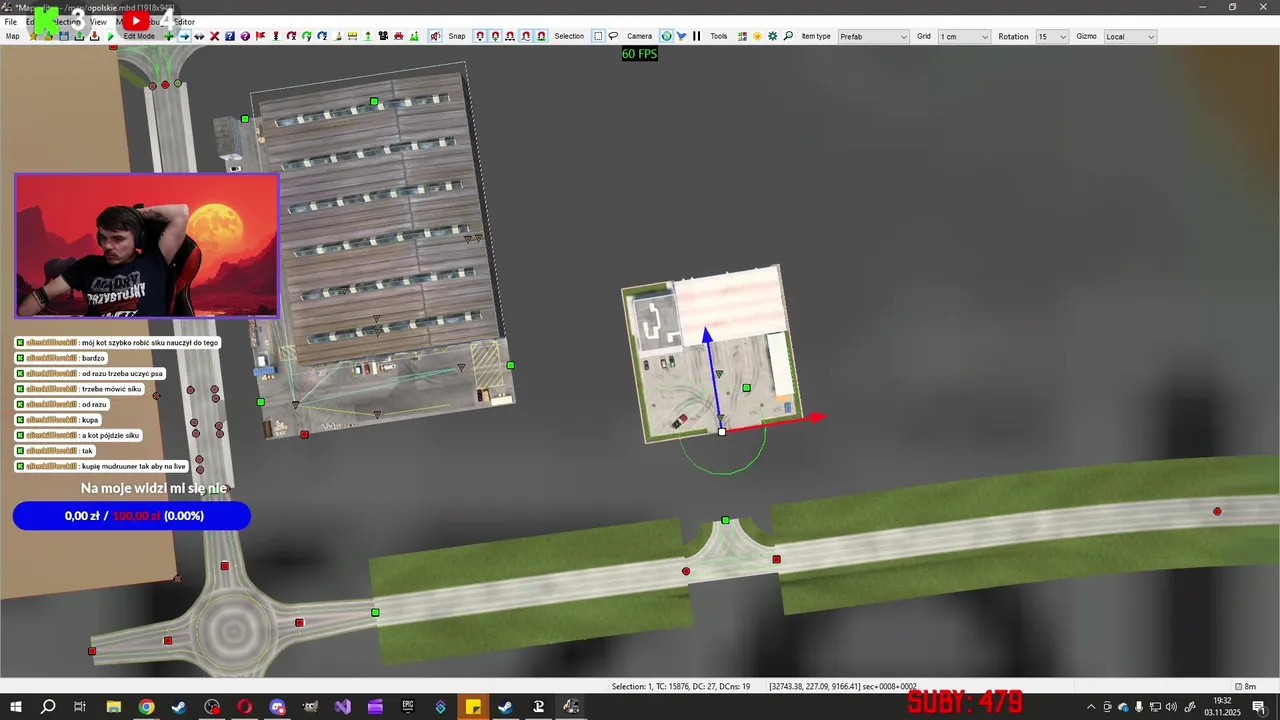Click the Selection info status bar text
The width and height of the screenshot is (1280, 720).
pyautogui.click(x=681, y=686)
